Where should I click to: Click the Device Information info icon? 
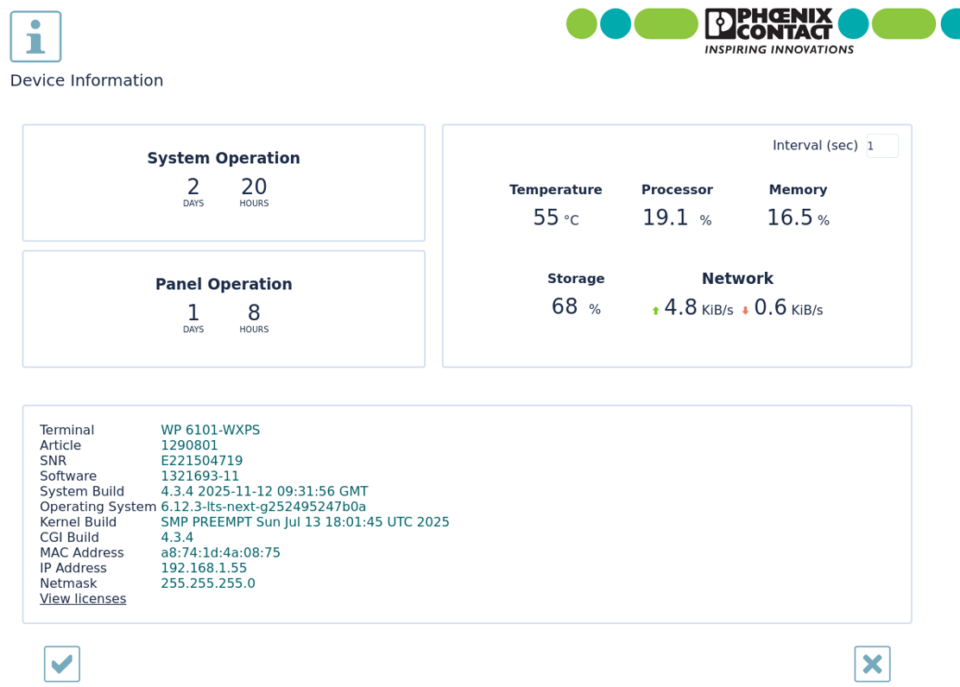[36, 37]
